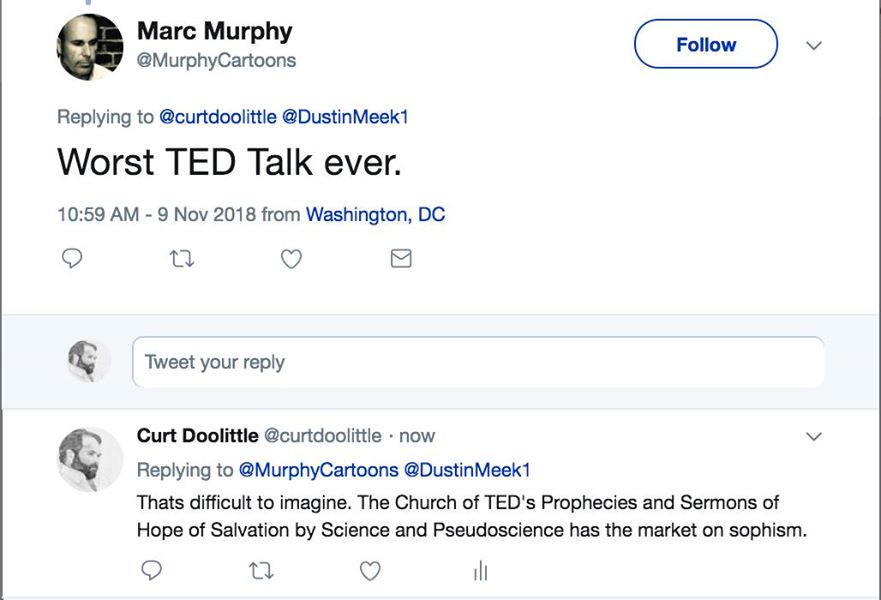Follow Marc Murphy
Image resolution: width=881 pixels, height=600 pixels.
[x=705, y=45]
